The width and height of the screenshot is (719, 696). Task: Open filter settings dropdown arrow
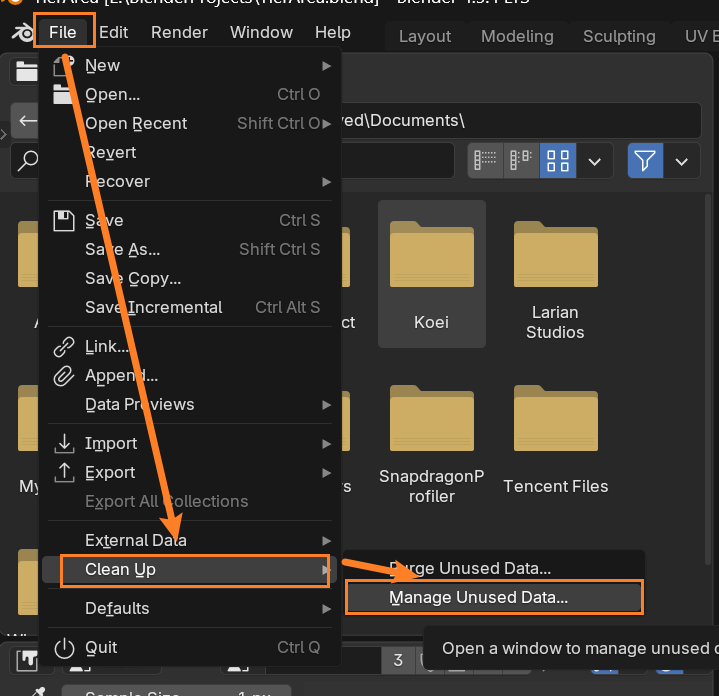(682, 160)
